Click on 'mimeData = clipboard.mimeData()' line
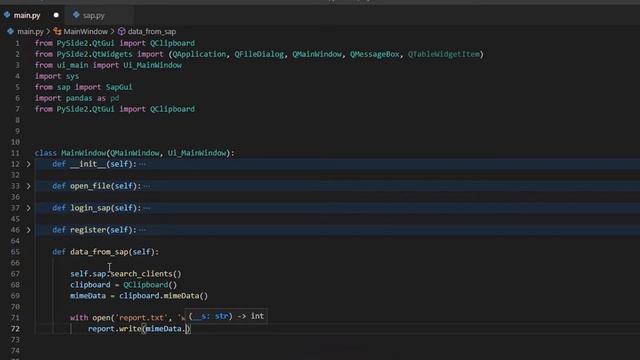 139,296
